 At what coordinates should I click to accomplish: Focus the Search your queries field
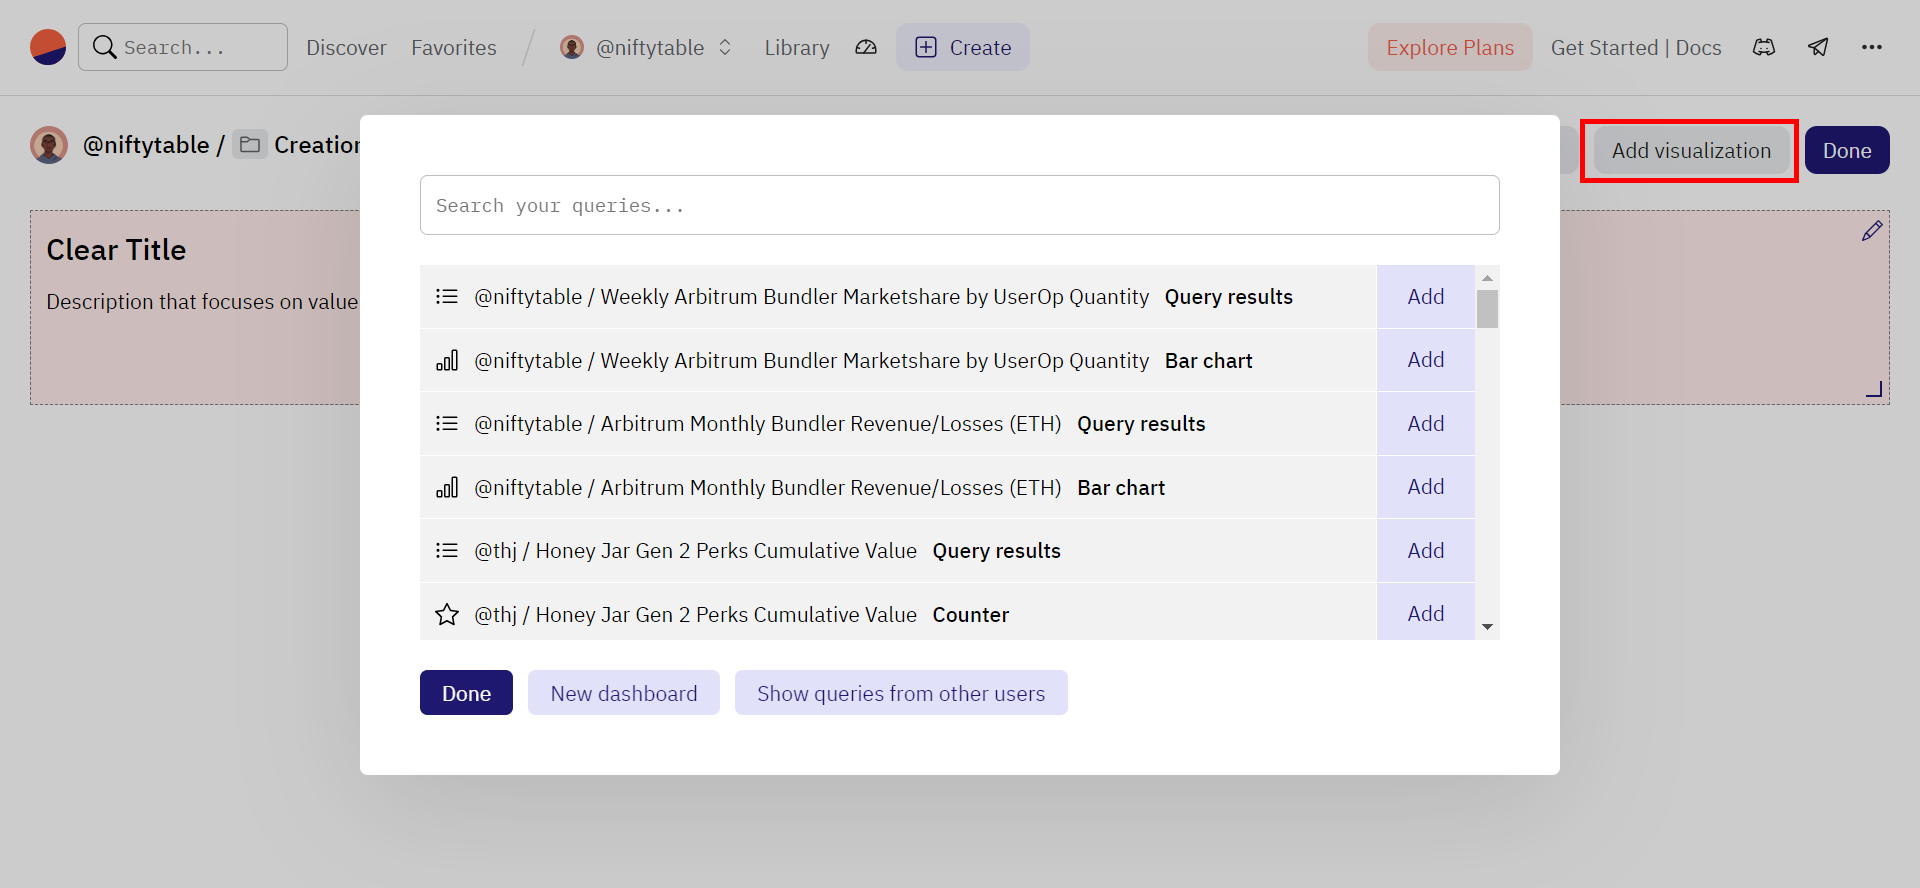click(x=960, y=205)
